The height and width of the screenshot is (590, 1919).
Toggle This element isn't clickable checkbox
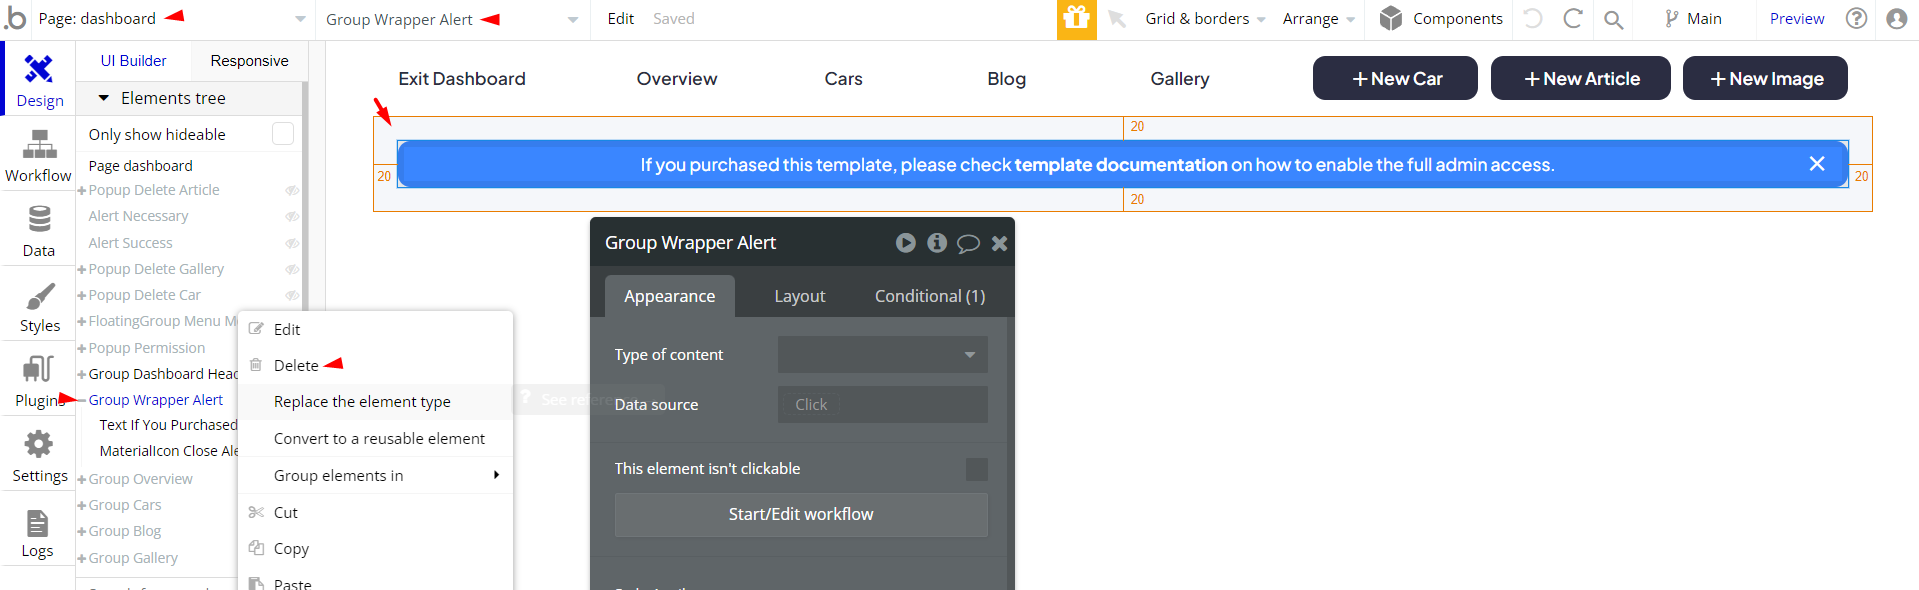coord(977,469)
